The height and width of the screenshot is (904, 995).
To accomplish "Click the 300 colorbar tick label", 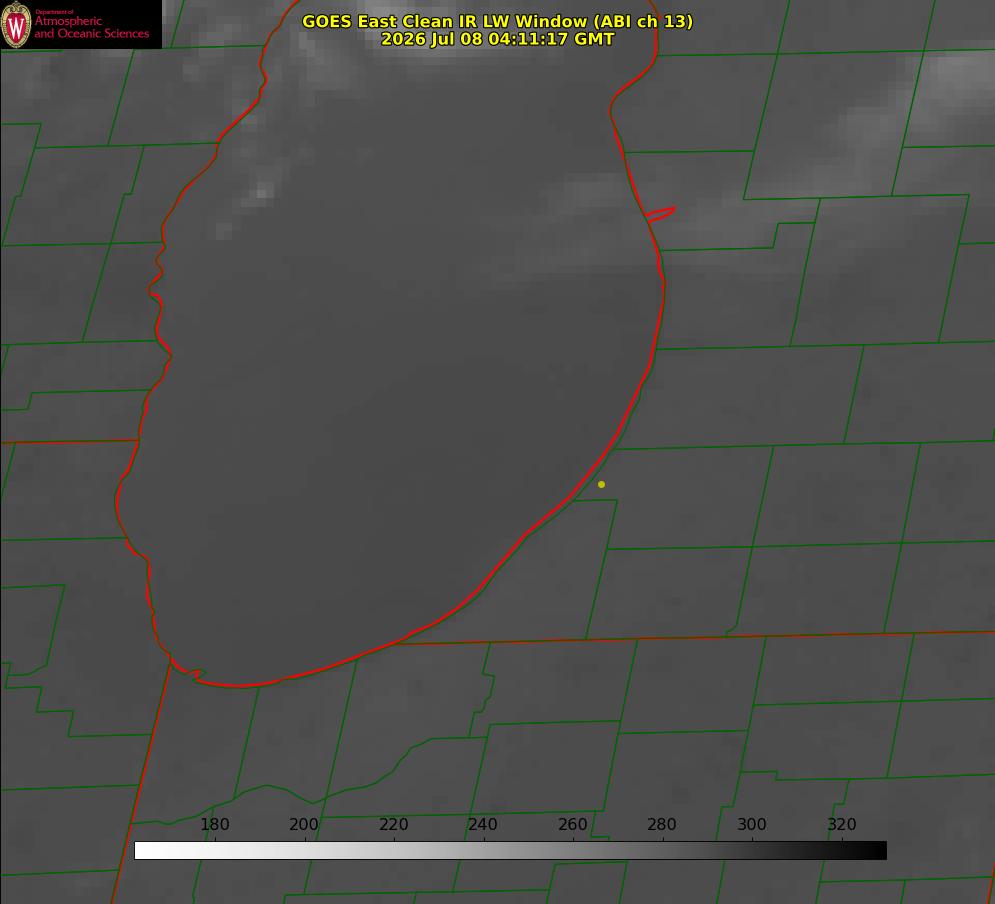I will (752, 824).
